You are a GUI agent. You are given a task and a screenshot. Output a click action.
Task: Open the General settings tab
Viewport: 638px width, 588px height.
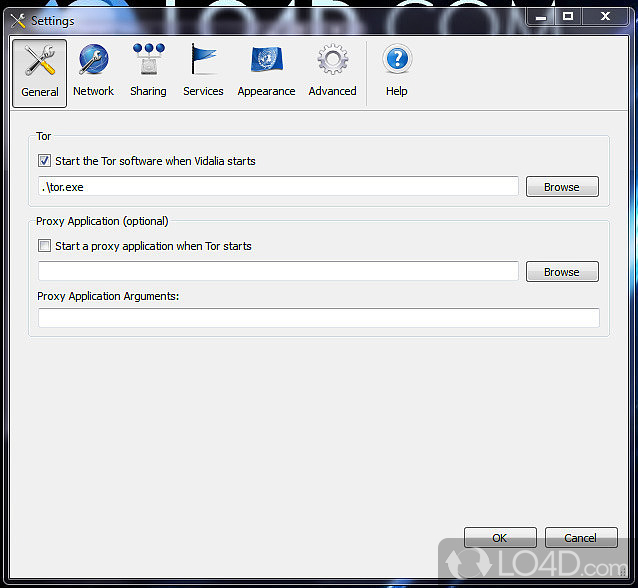click(39, 73)
